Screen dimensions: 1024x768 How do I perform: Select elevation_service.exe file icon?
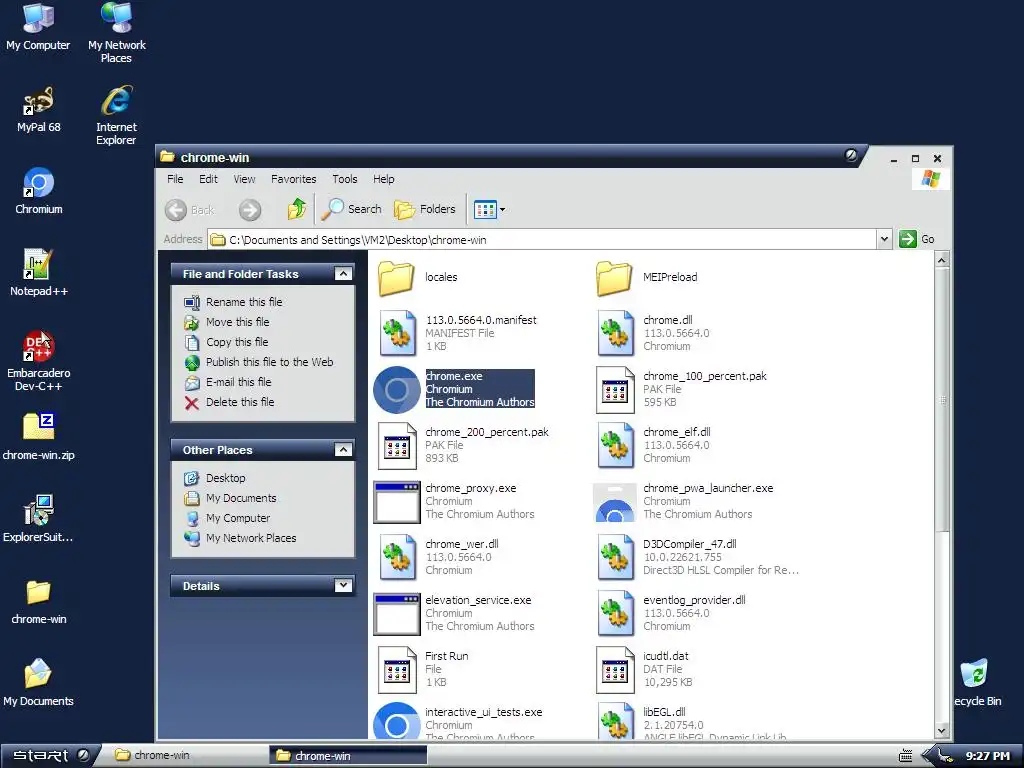coord(396,614)
